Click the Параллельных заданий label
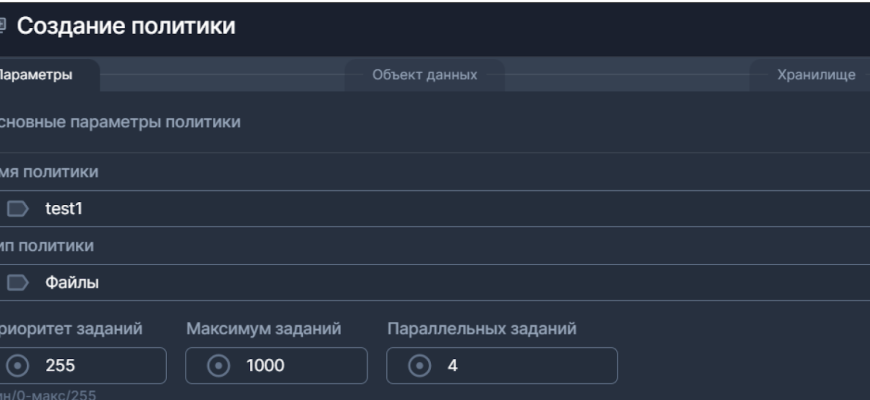The image size is (870, 400). pyautogui.click(x=481, y=328)
